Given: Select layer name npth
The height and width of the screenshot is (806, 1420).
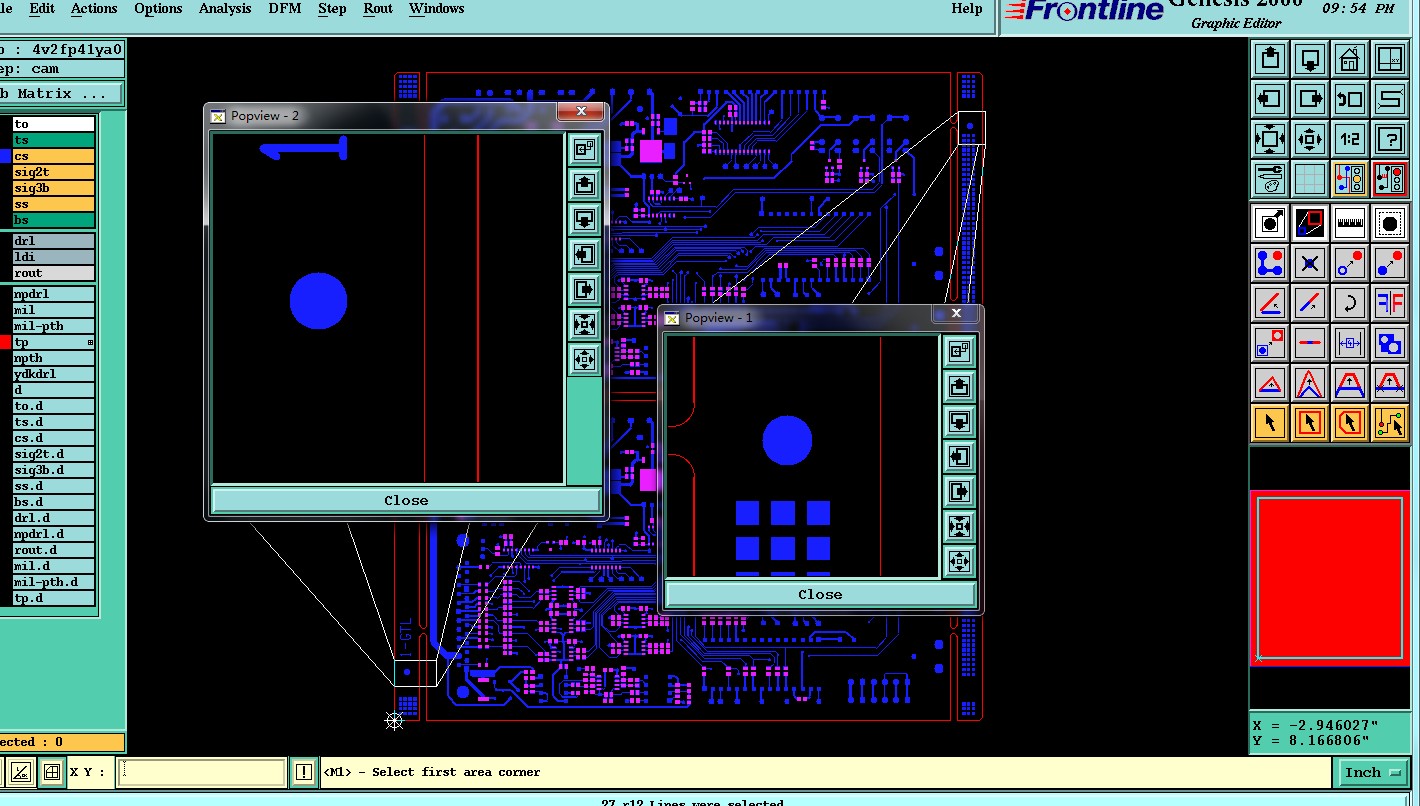Looking at the screenshot, I should click(x=54, y=358).
